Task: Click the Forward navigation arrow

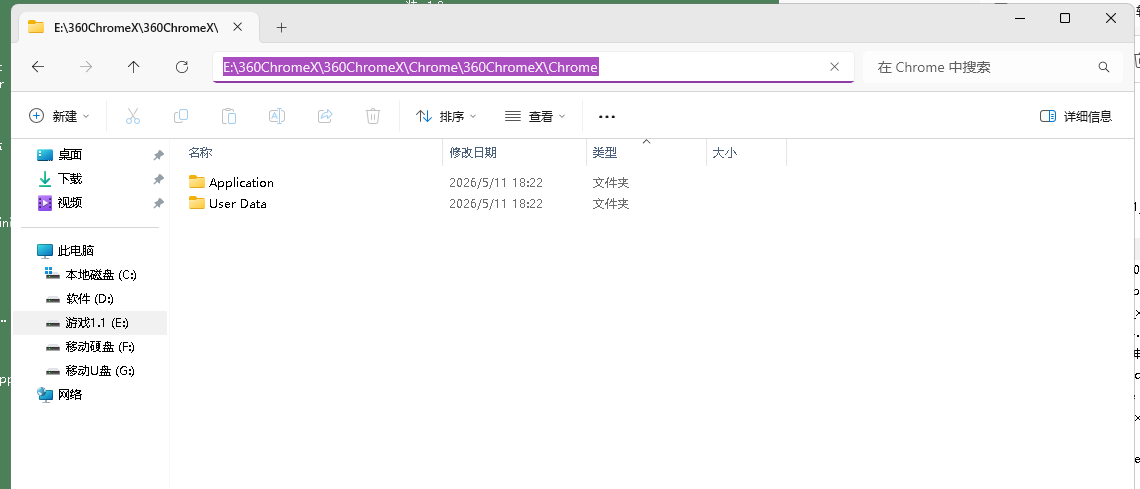Action: pyautogui.click(x=86, y=67)
